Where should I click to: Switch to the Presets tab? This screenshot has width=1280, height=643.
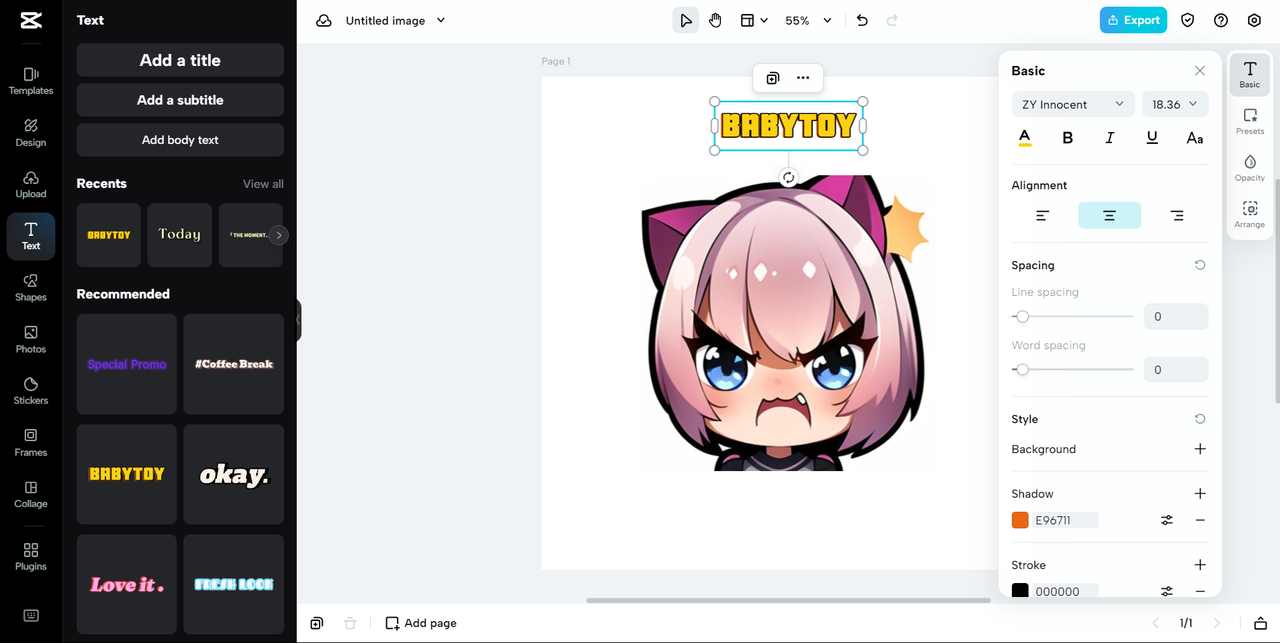point(1250,122)
